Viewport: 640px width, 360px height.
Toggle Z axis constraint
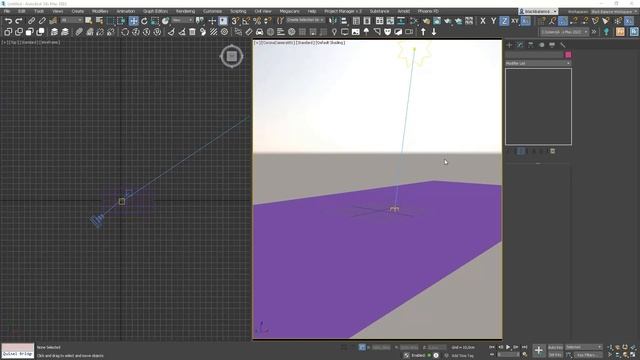coord(504,21)
